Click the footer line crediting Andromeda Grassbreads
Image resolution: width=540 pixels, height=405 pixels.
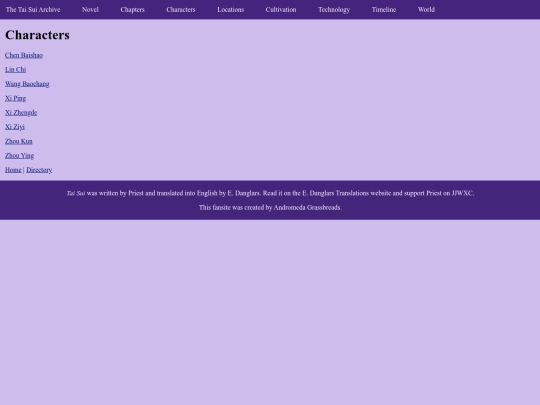[270, 207]
